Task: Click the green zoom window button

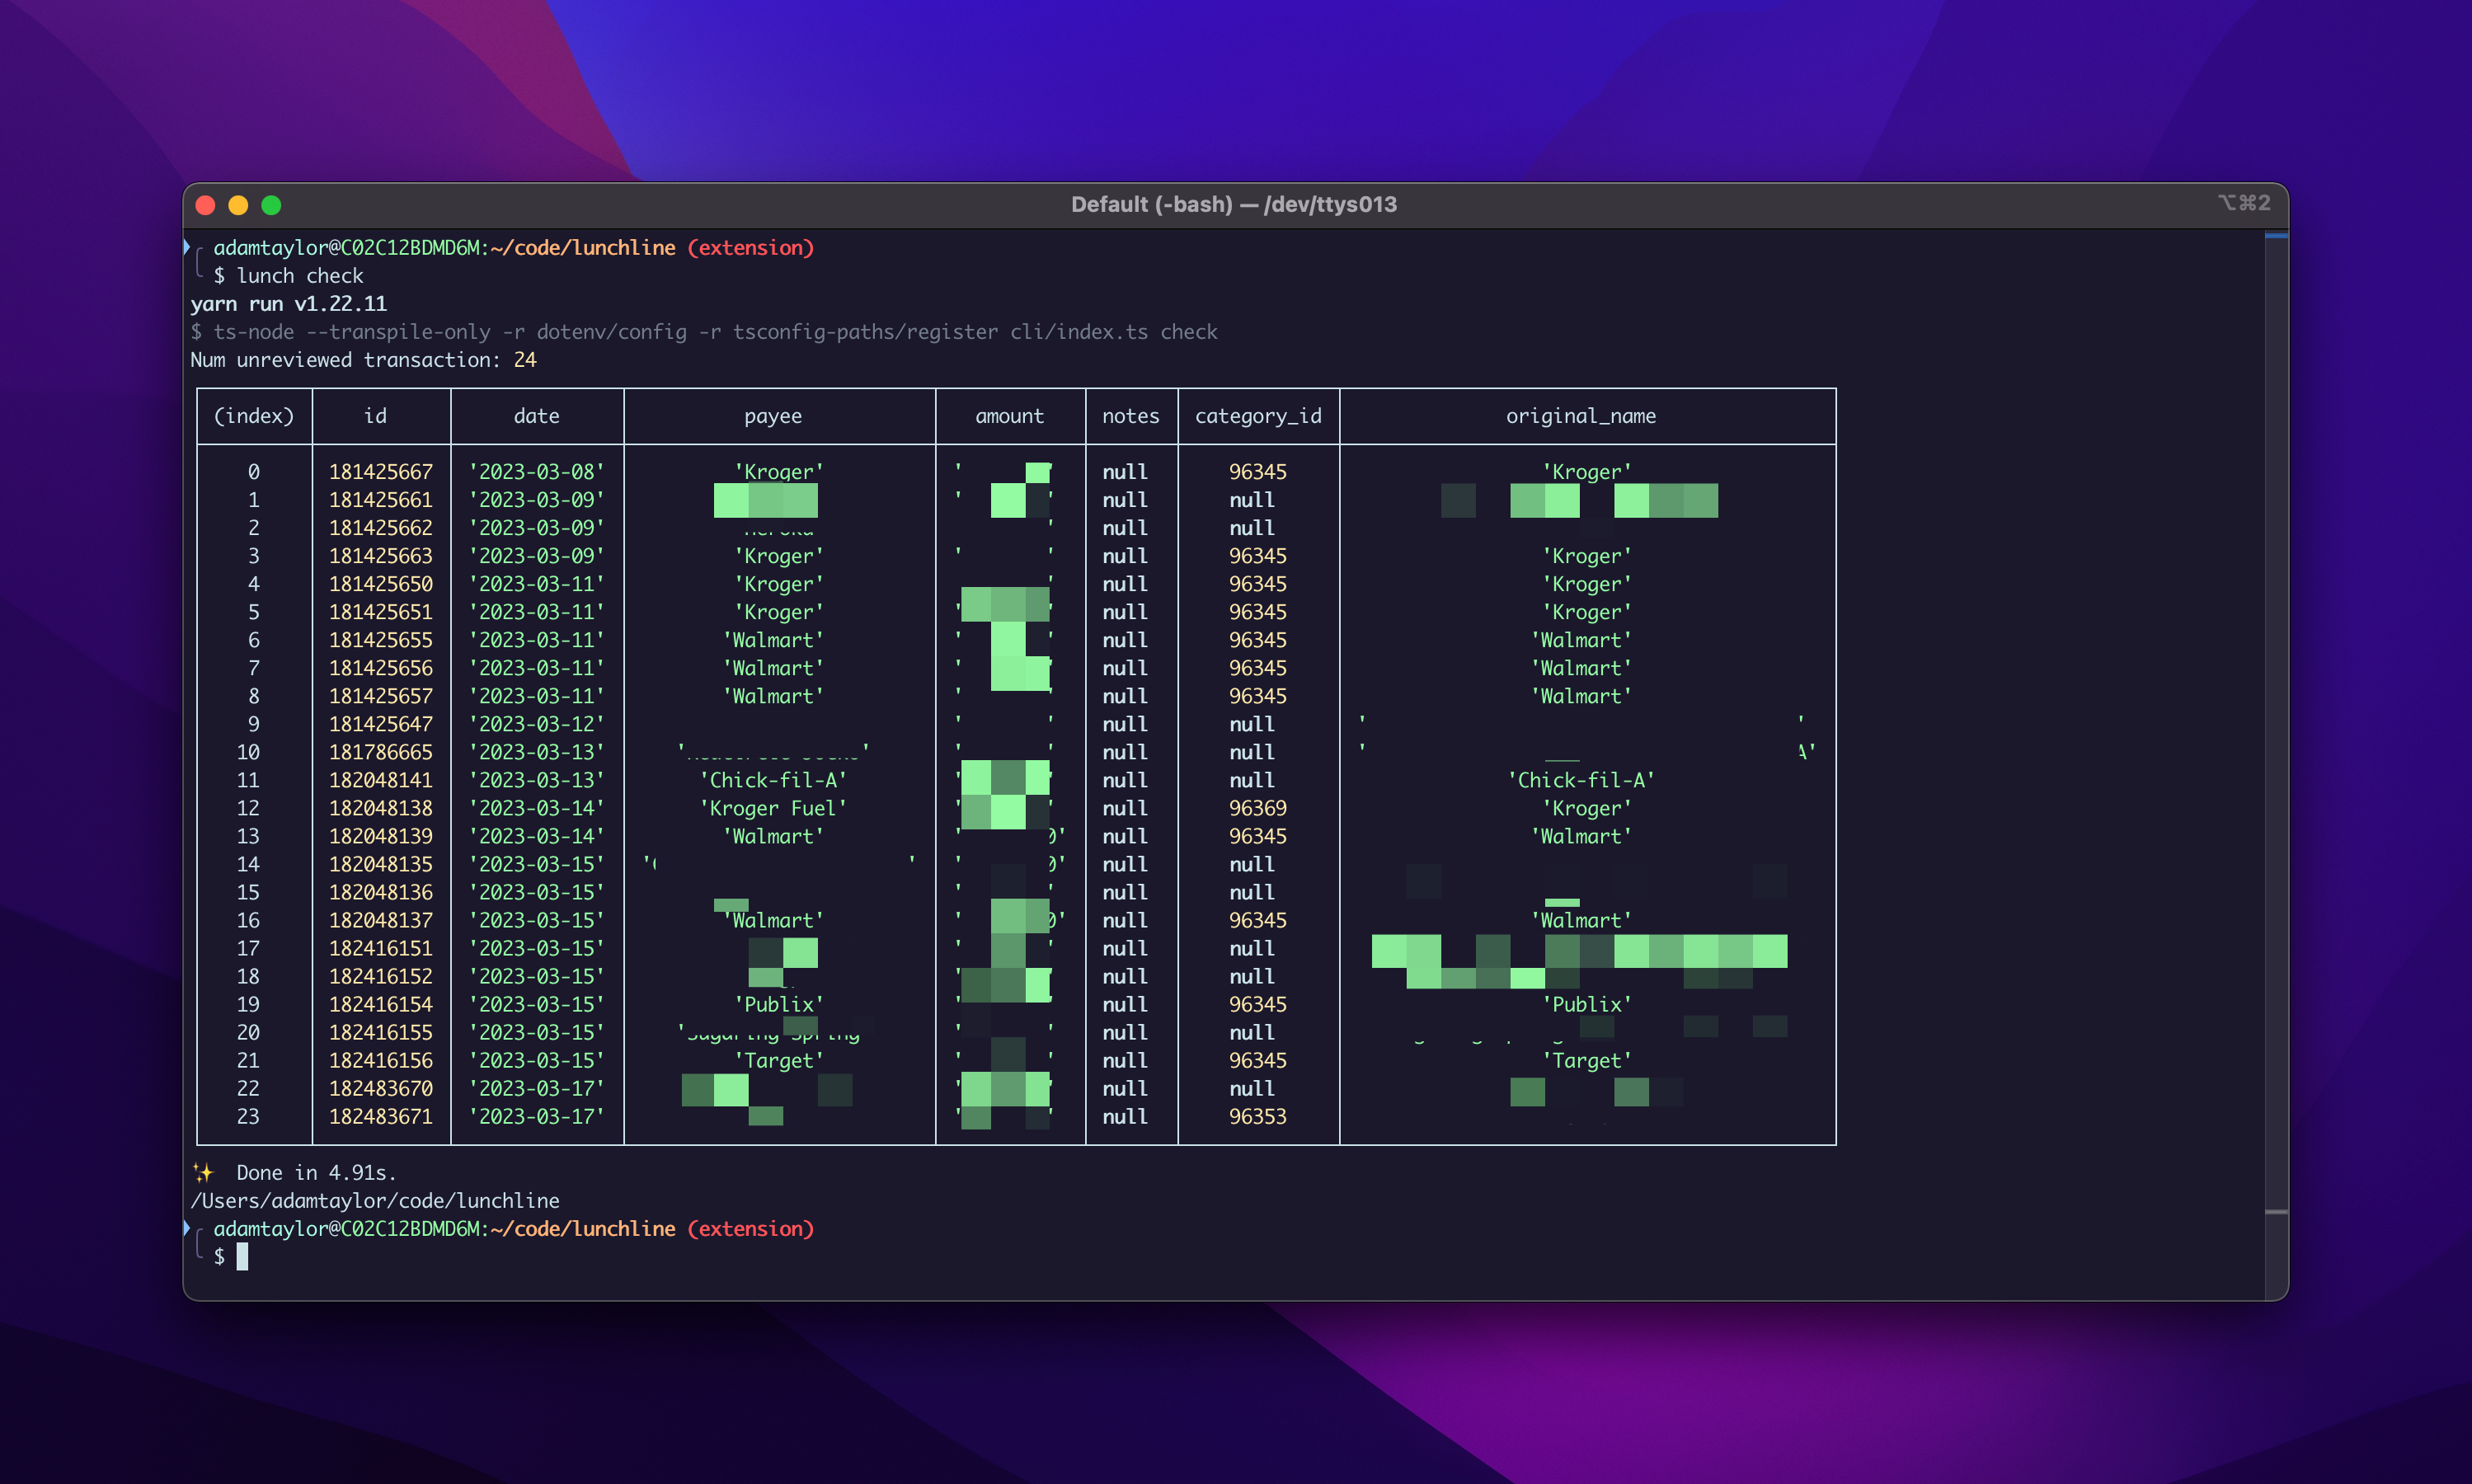Action: pyautogui.click(x=271, y=205)
